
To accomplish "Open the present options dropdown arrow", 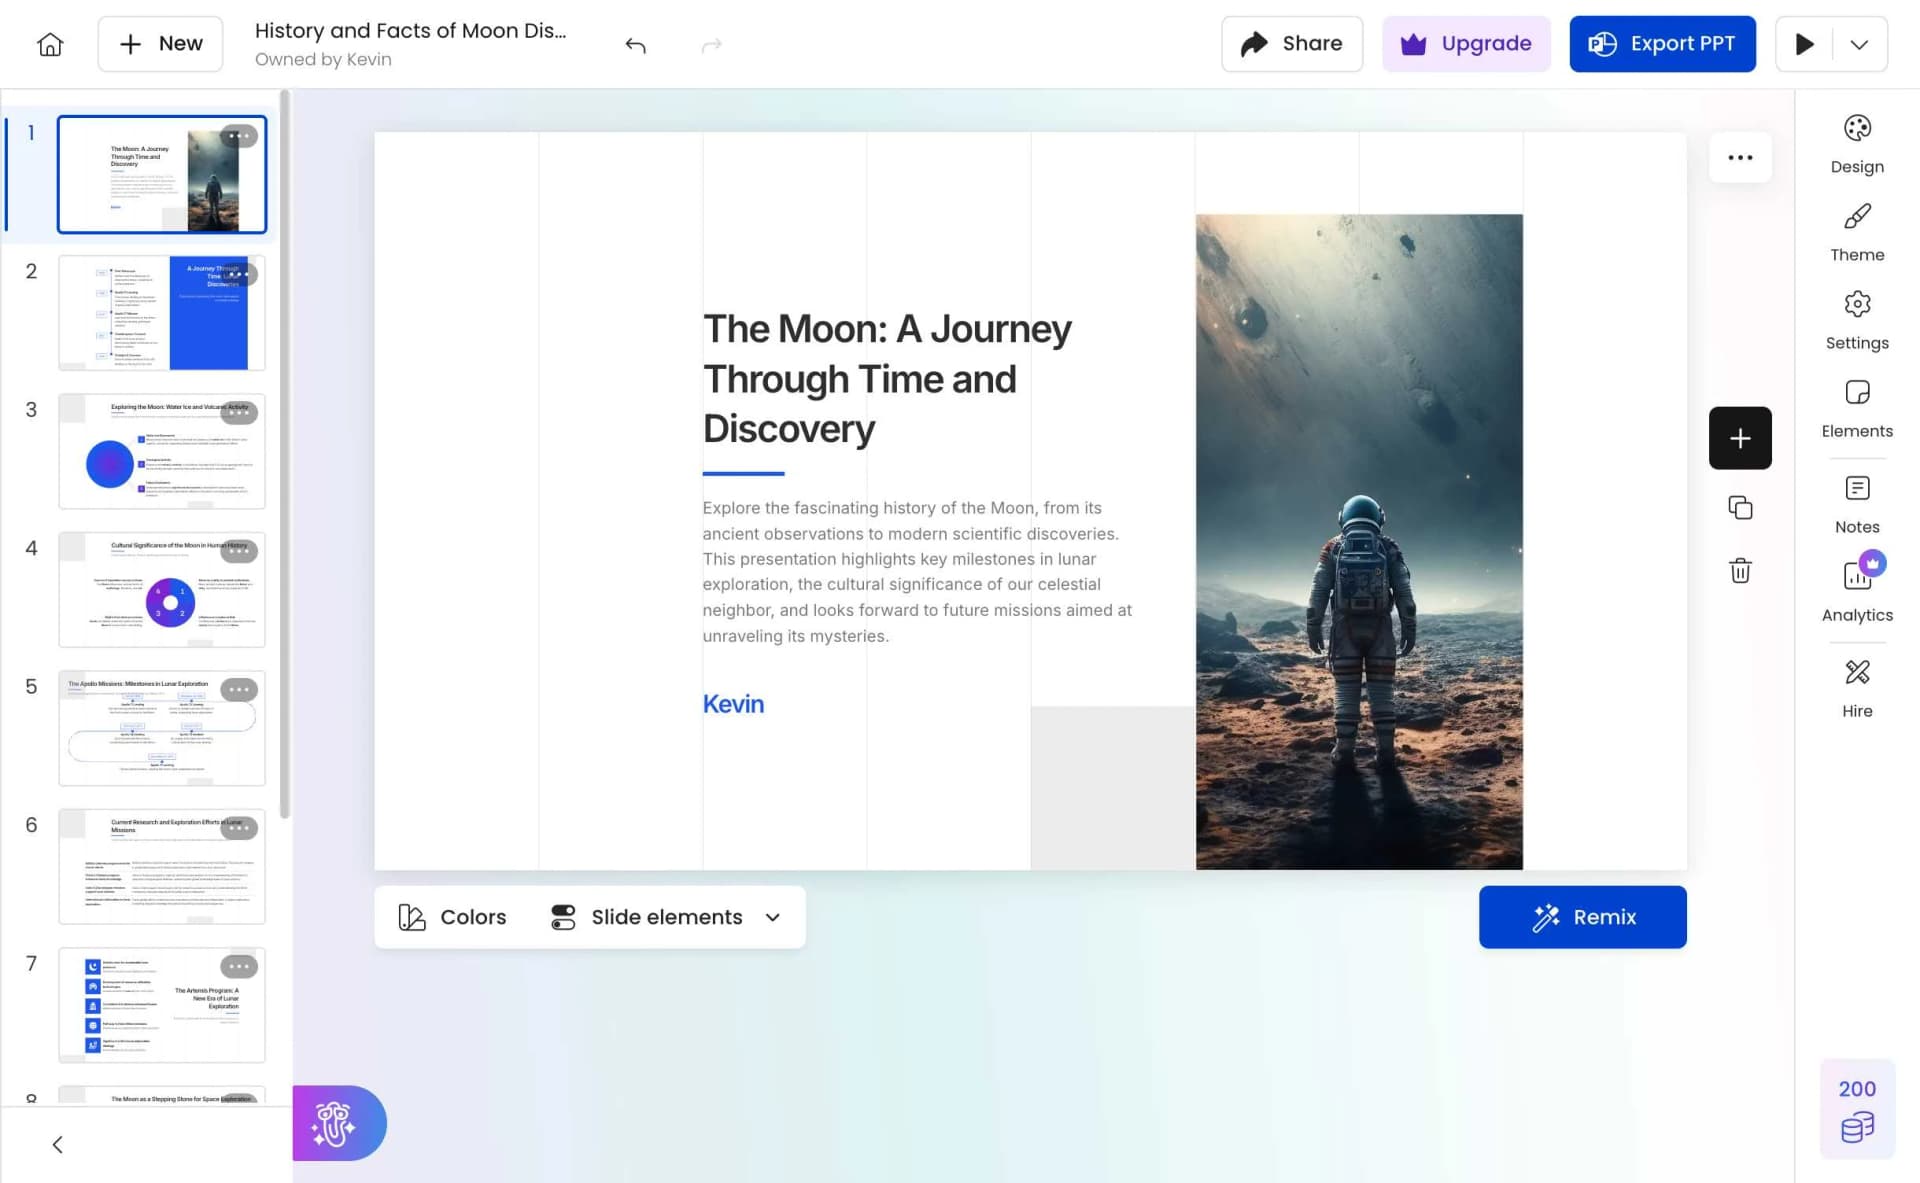I will (1859, 44).
